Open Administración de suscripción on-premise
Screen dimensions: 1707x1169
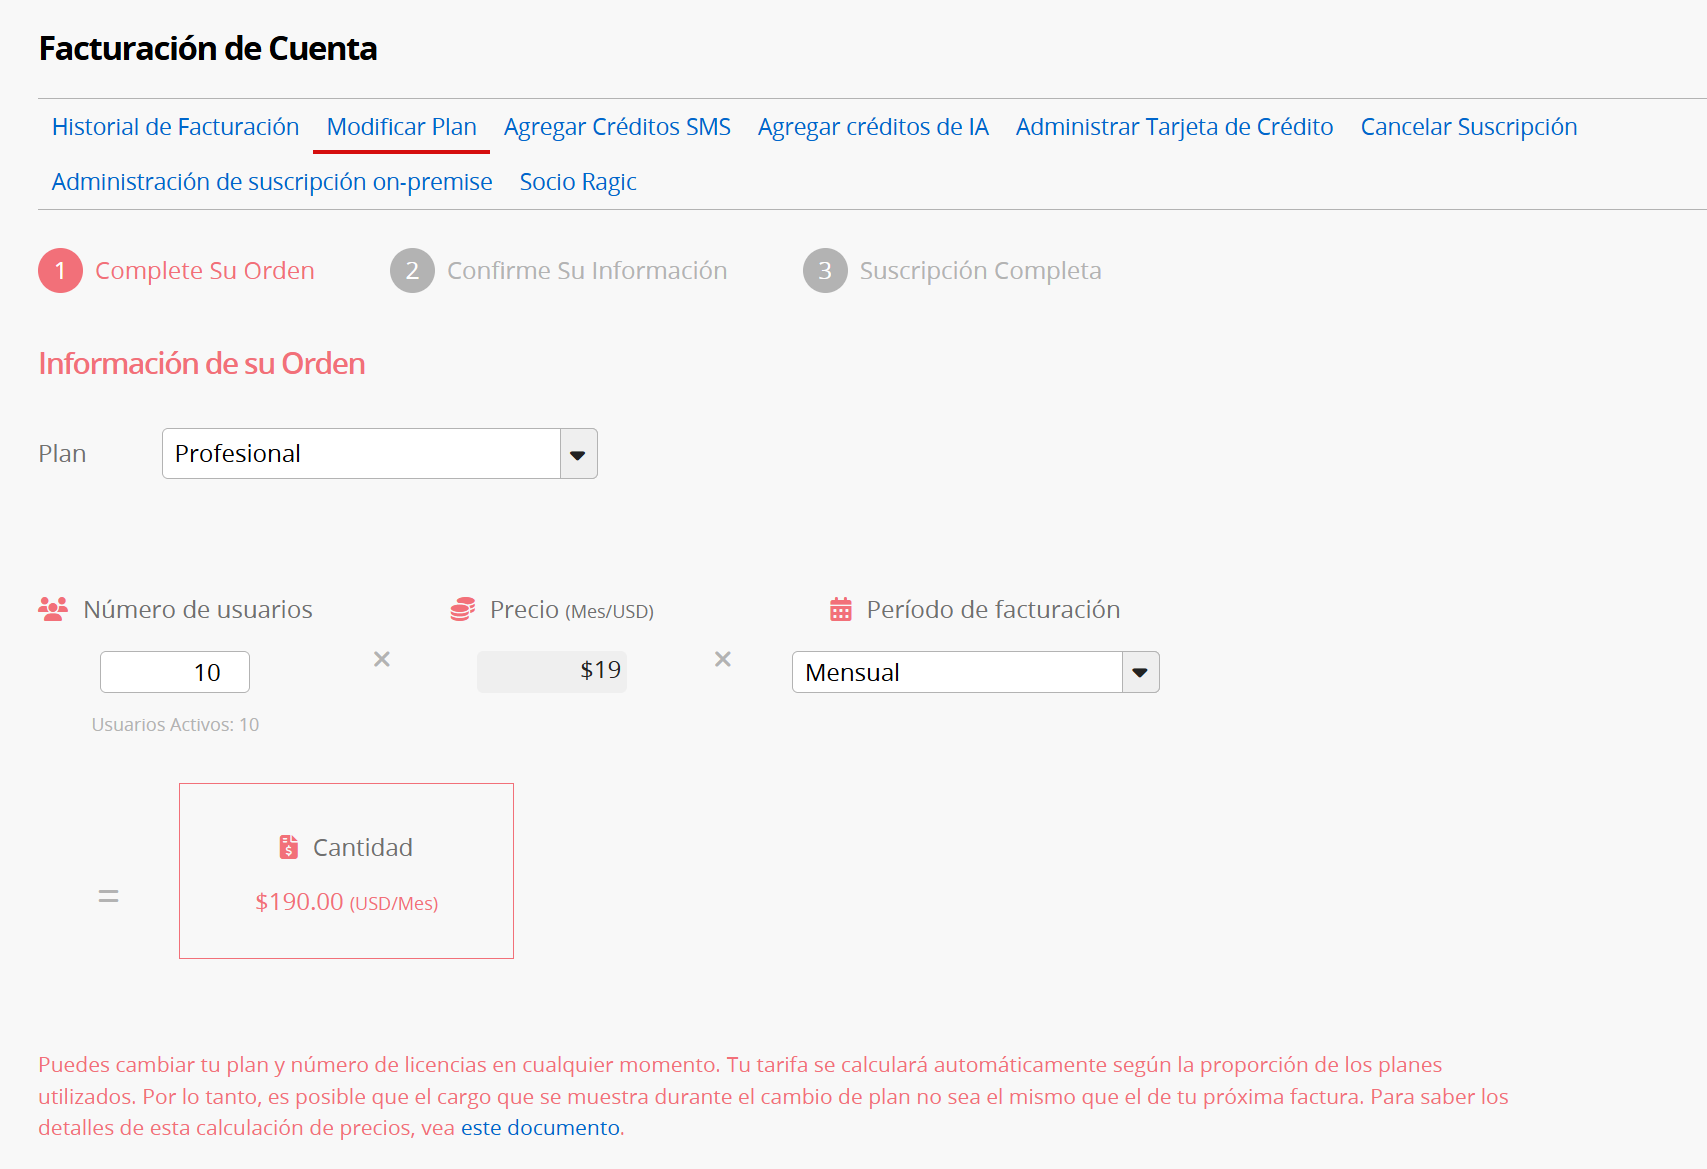point(272,182)
